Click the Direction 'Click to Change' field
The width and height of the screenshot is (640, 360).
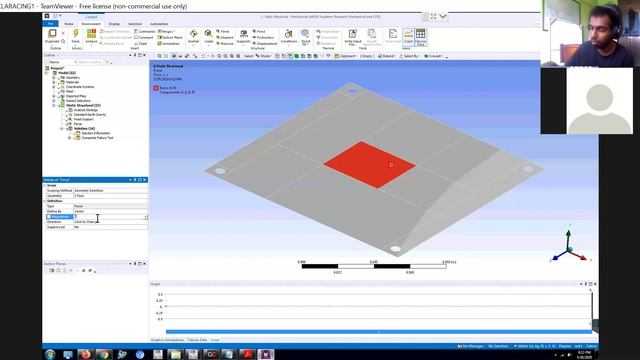click(x=110, y=222)
